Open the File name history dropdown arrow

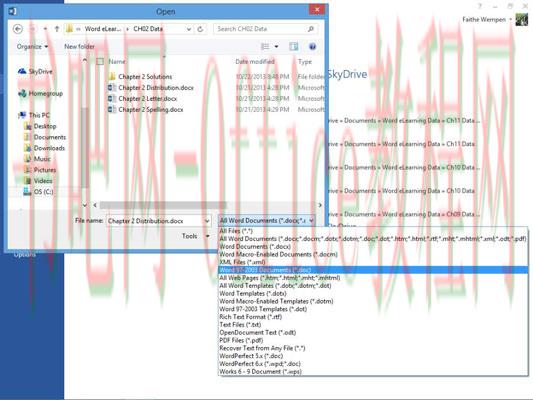[207, 221]
